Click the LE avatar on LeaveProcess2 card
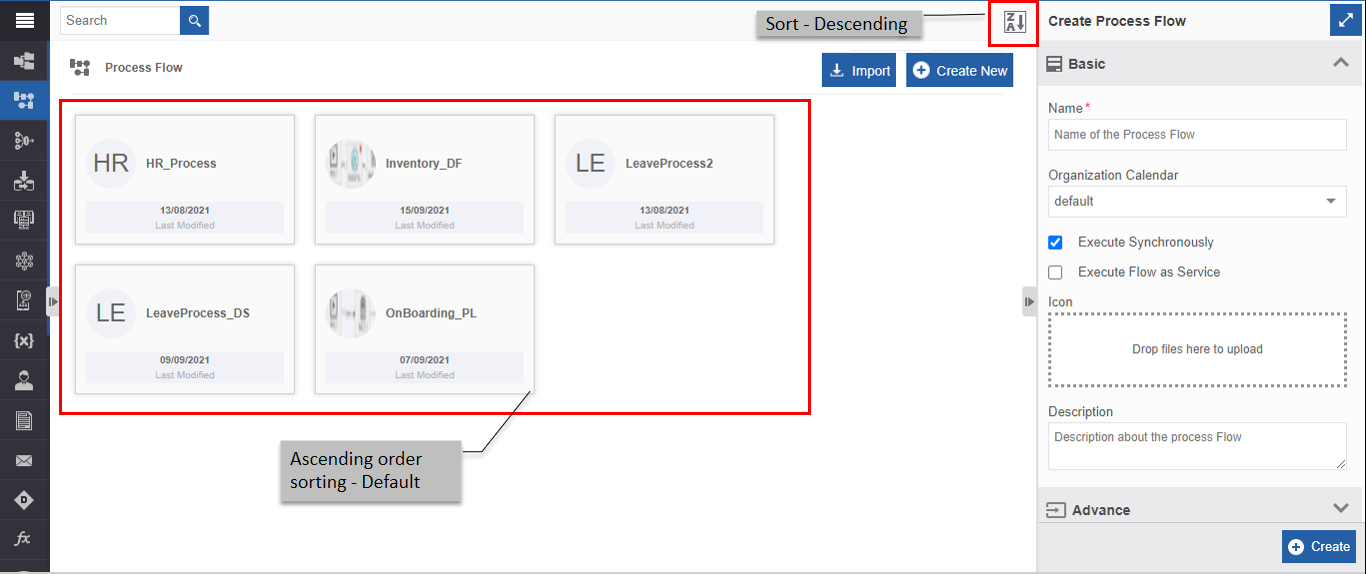The width and height of the screenshot is (1366, 574). pos(590,163)
